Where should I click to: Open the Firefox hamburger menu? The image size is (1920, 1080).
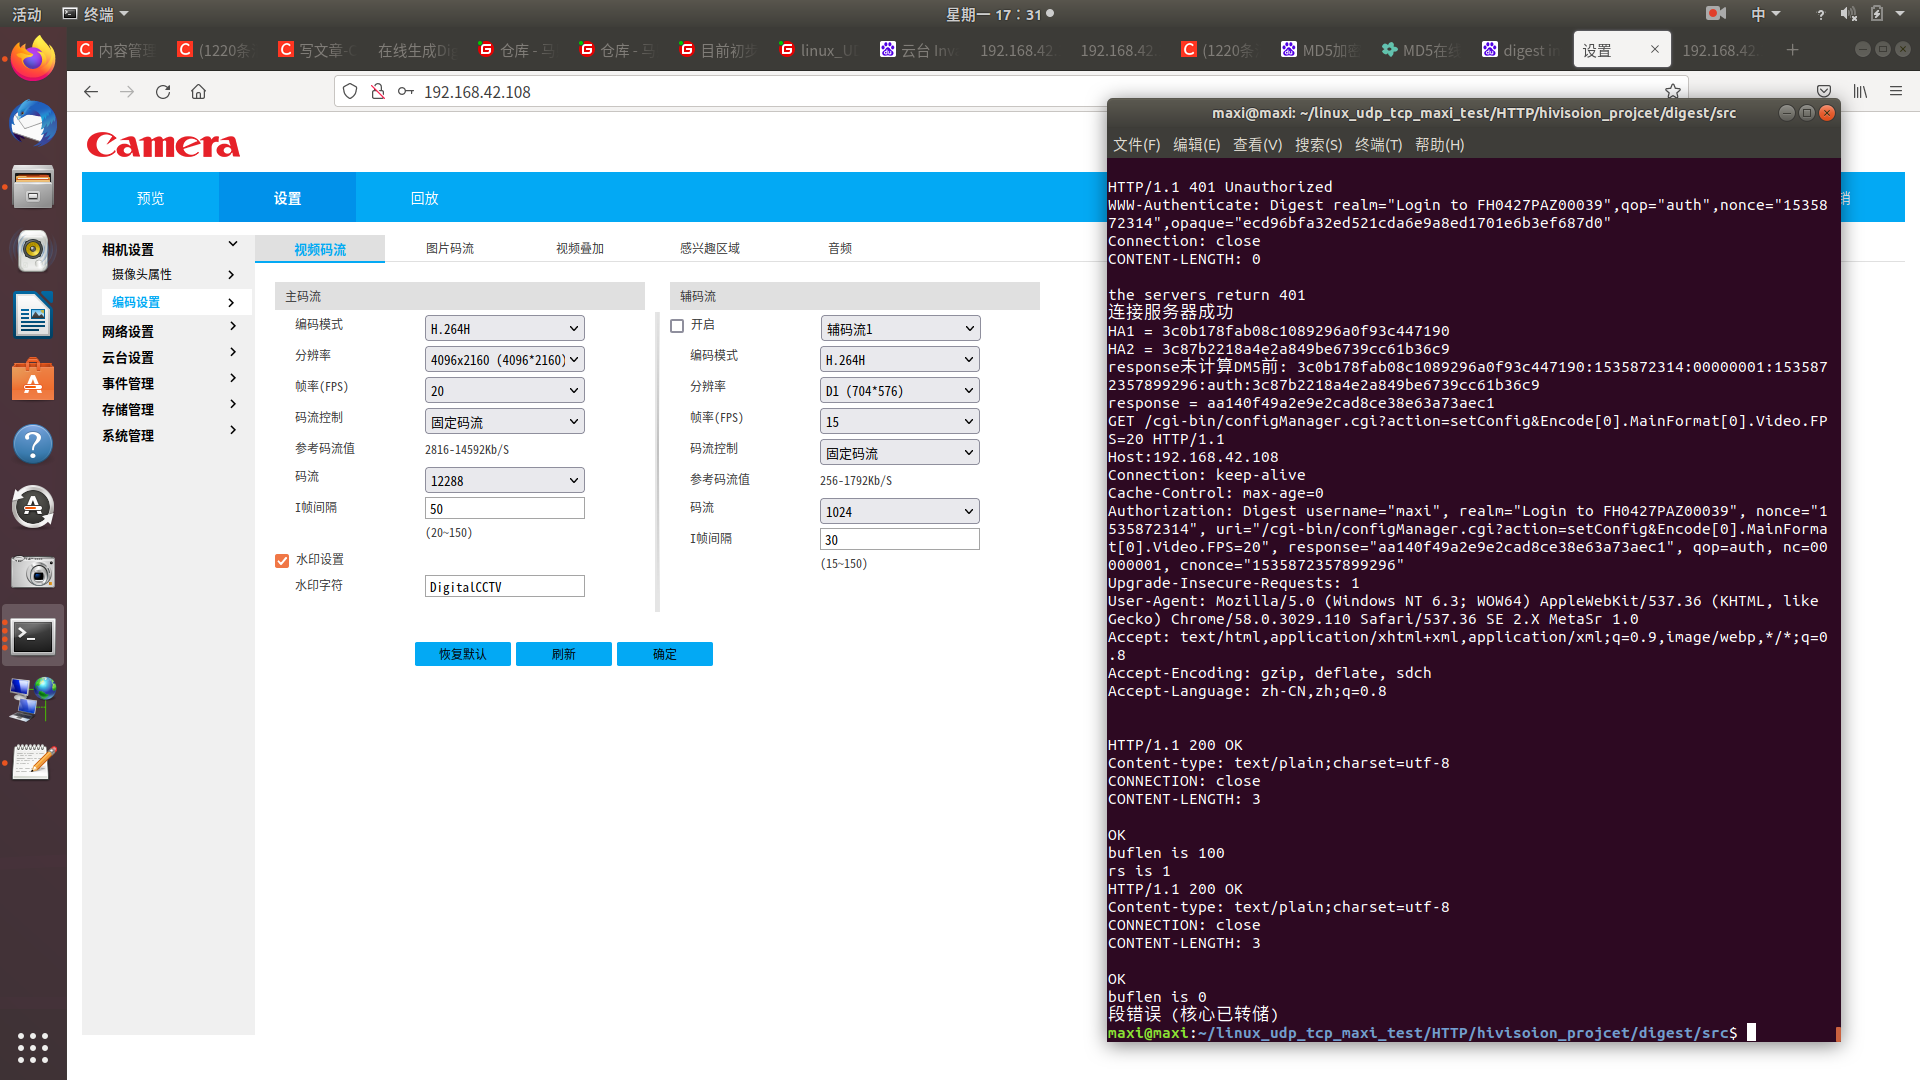pos(1895,91)
